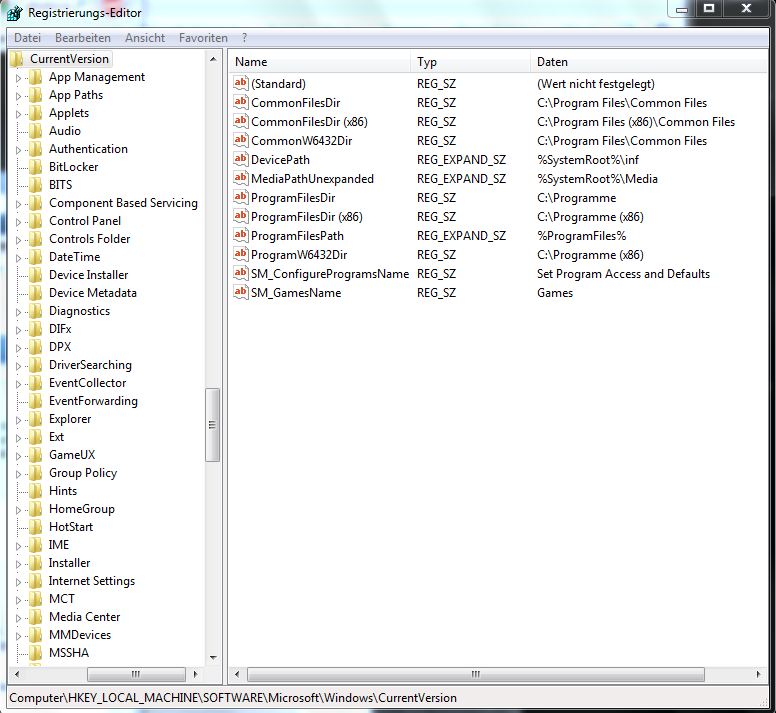Click the BitLocker folder icon
Screen dimensions: 776x713
click(36, 167)
